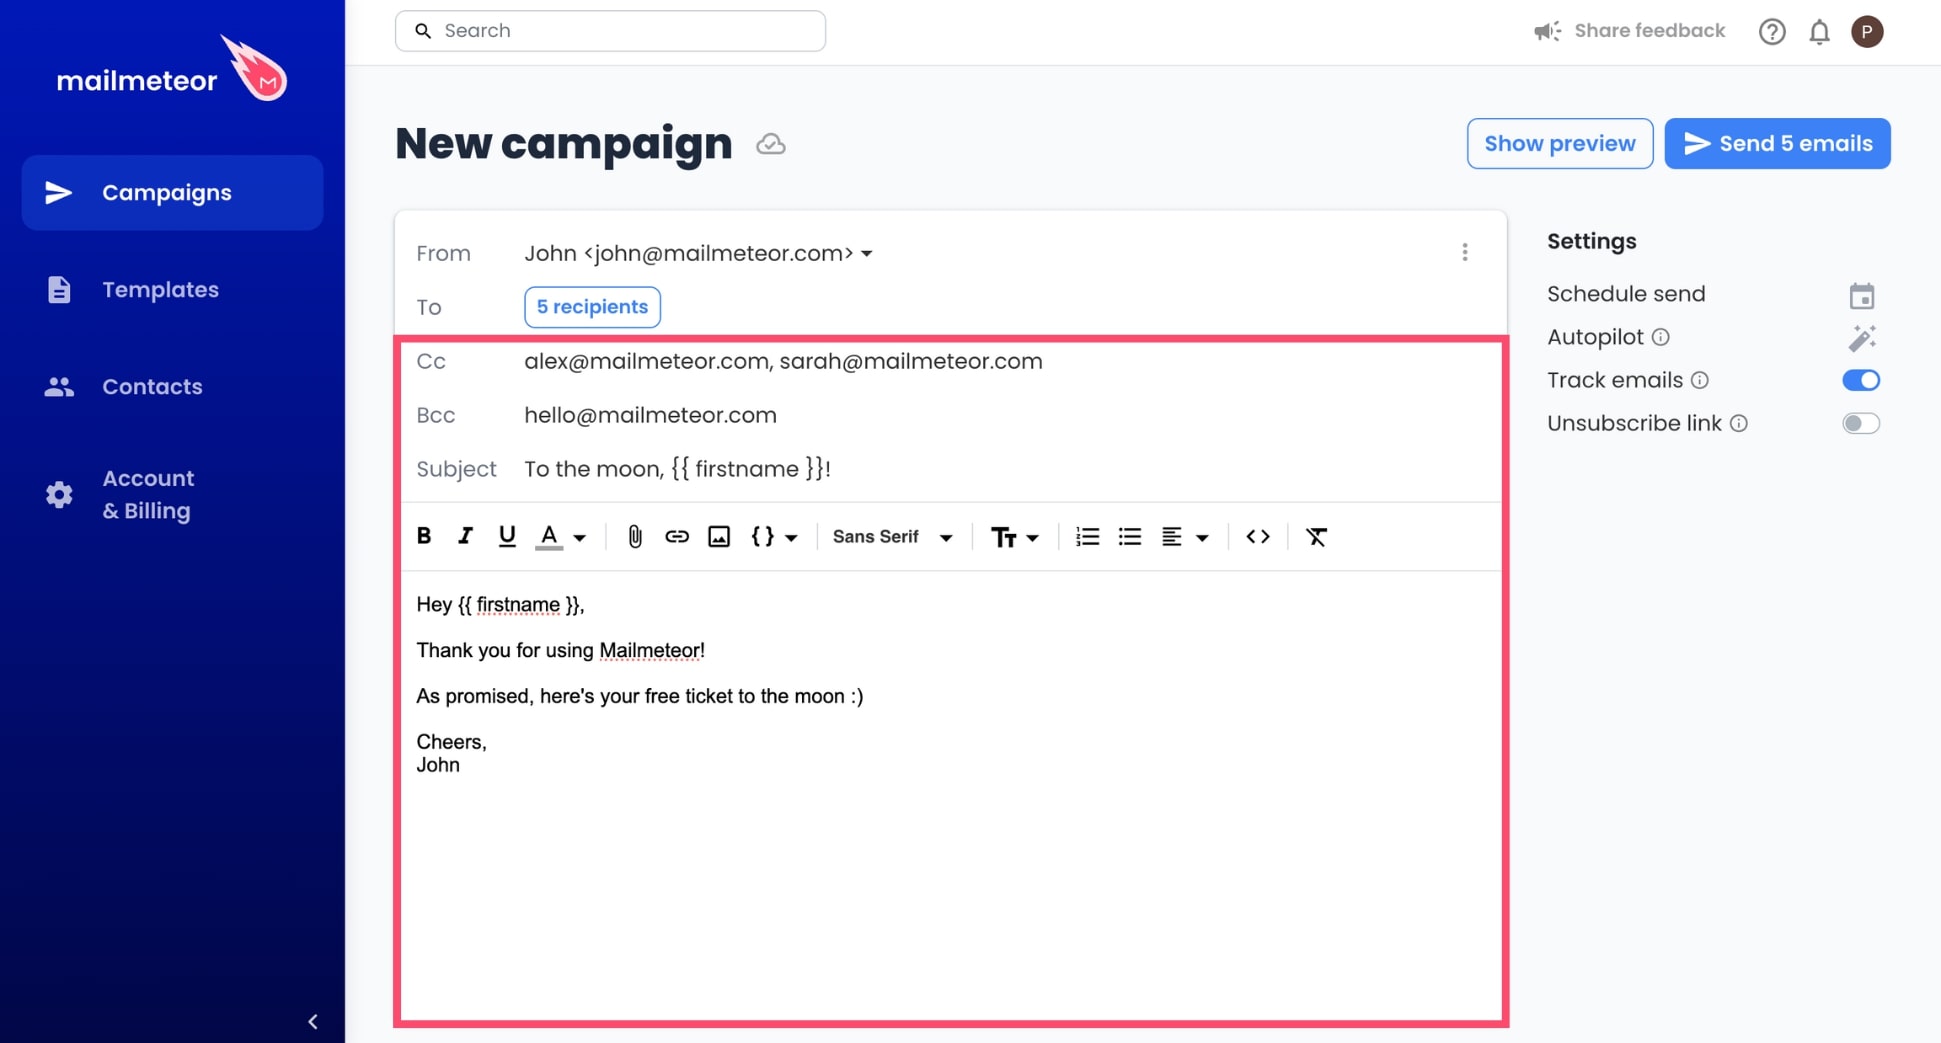Click the 5 recipients button

click(x=592, y=307)
